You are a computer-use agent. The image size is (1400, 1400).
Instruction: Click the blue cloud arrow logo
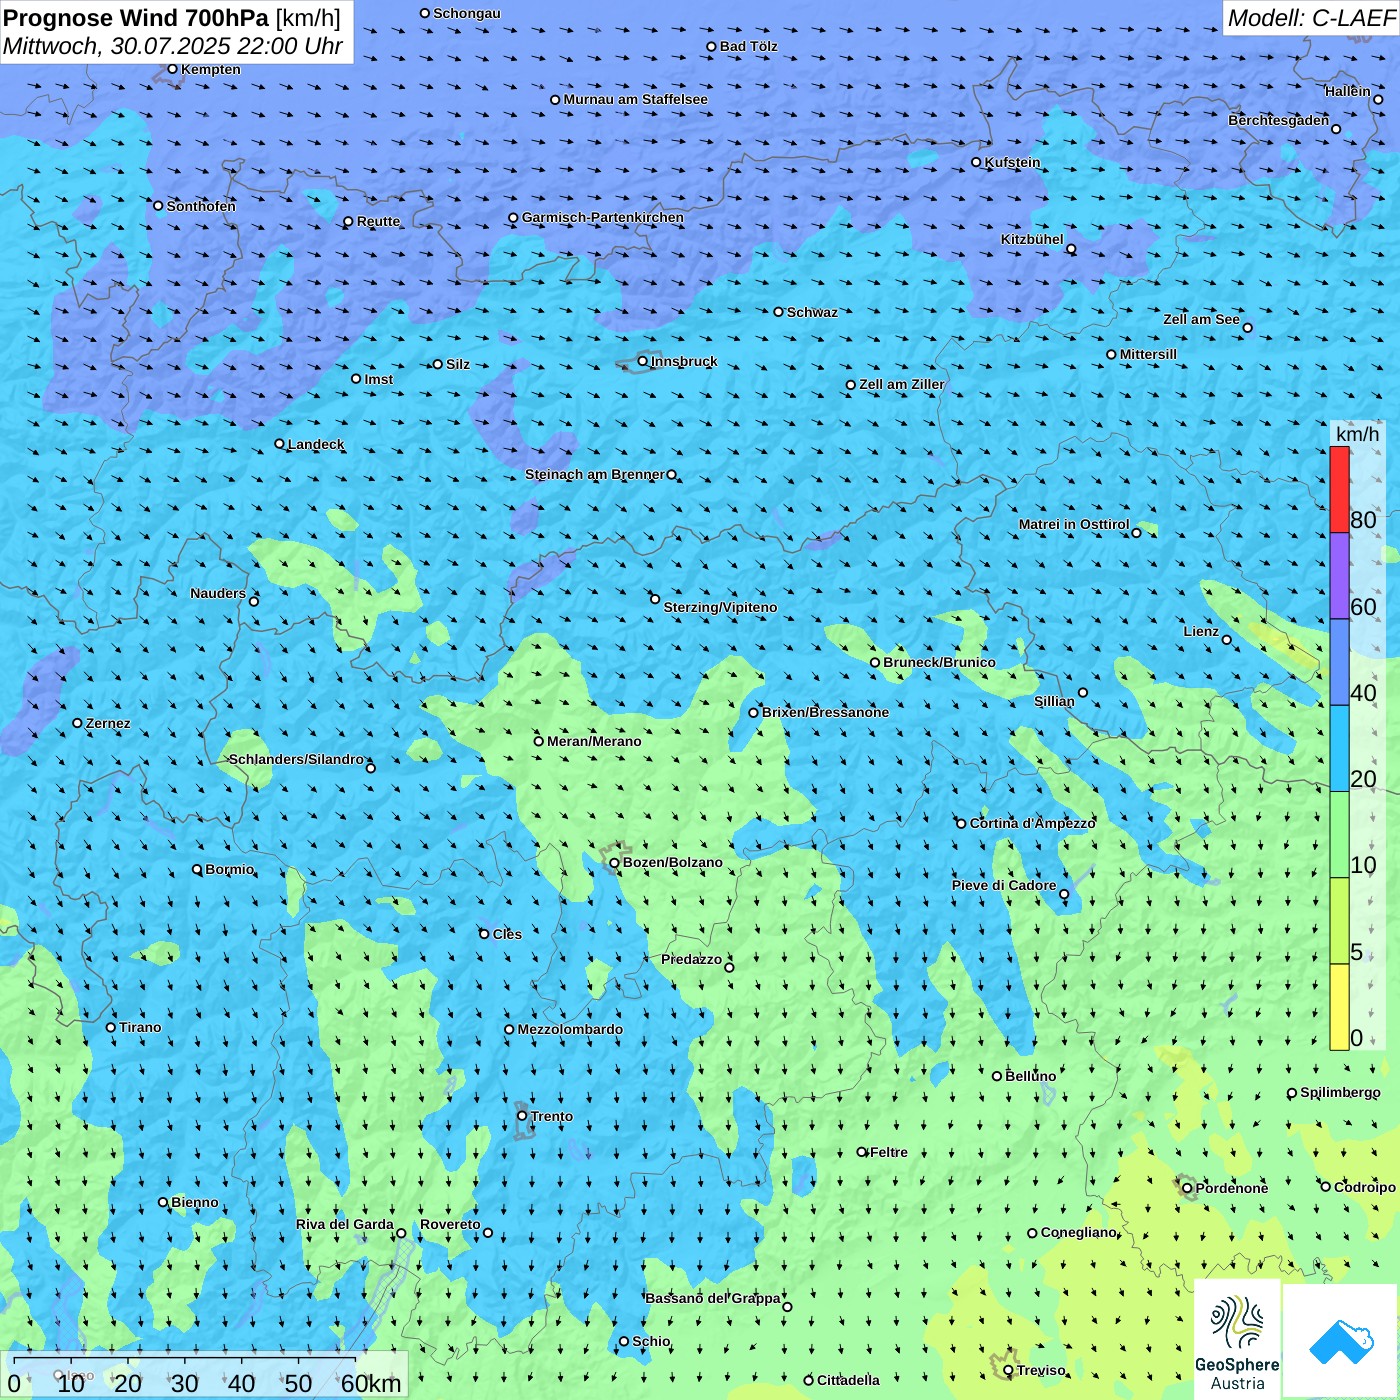(1340, 1340)
